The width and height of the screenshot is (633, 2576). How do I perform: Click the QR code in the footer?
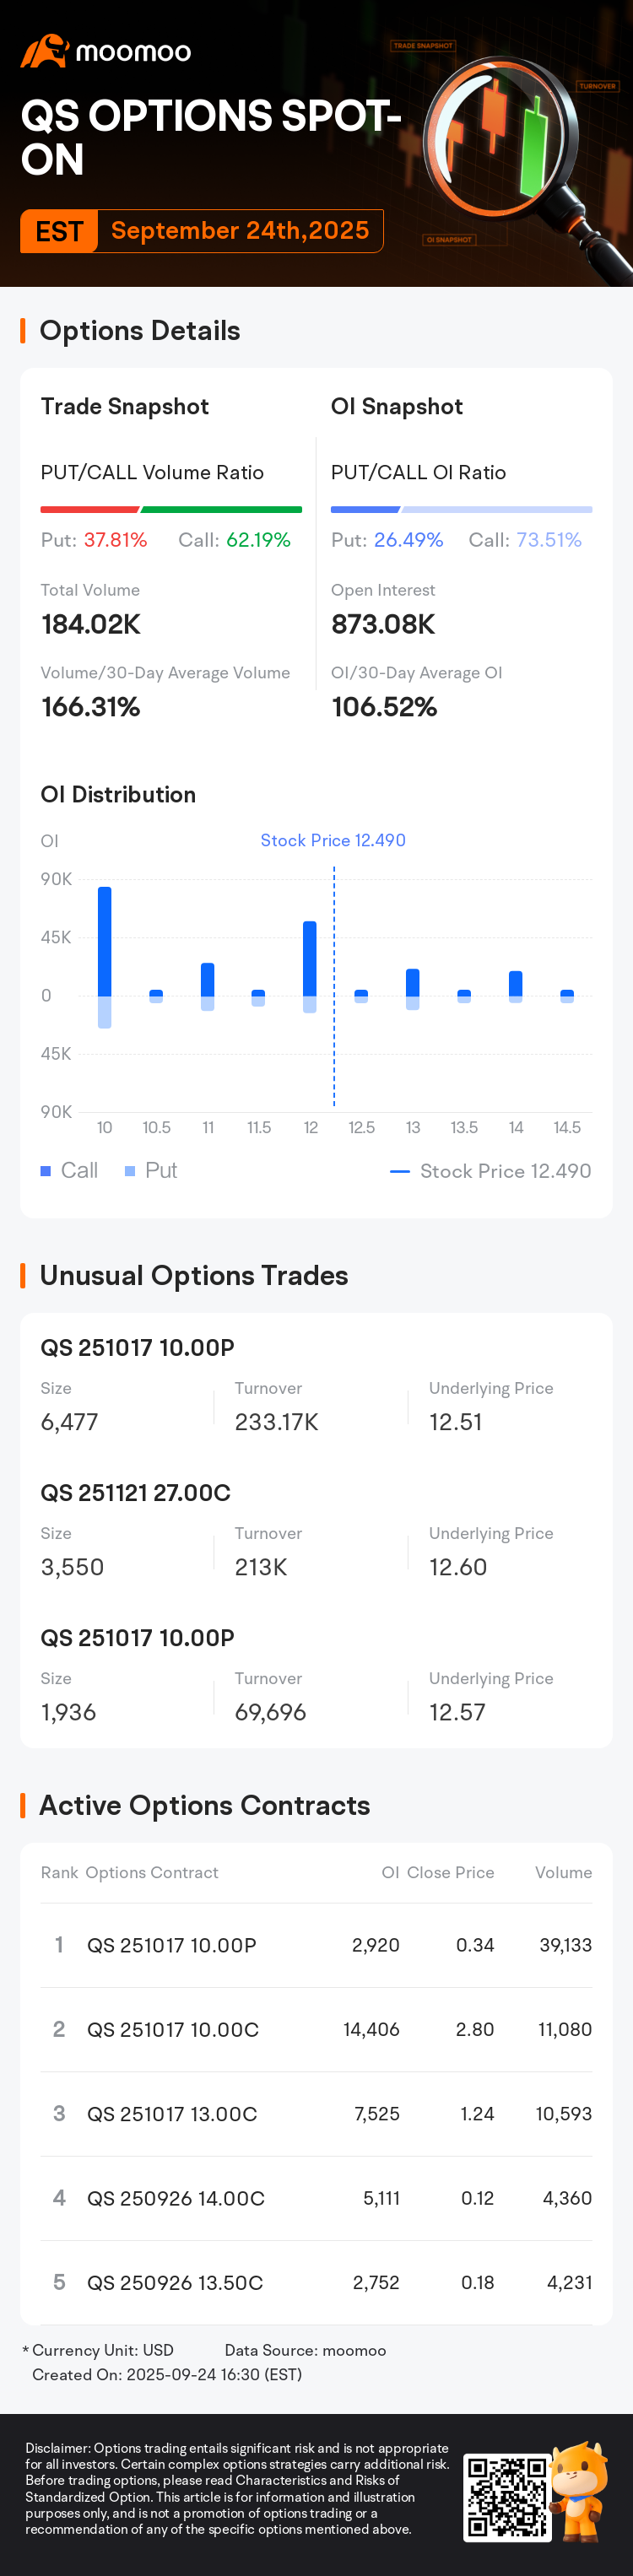click(x=507, y=2497)
